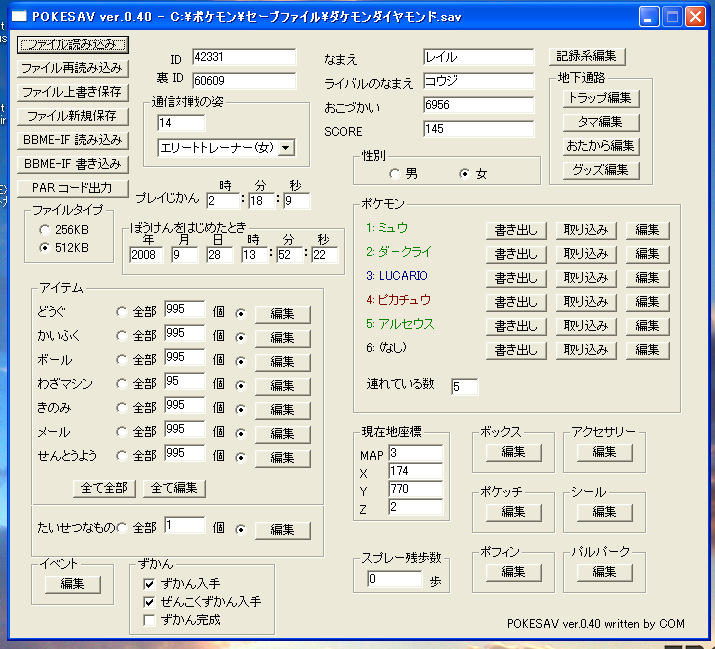The width and height of the screenshot is (715, 649).
Task: Click パルパーク 編集 button
Action: click(605, 572)
